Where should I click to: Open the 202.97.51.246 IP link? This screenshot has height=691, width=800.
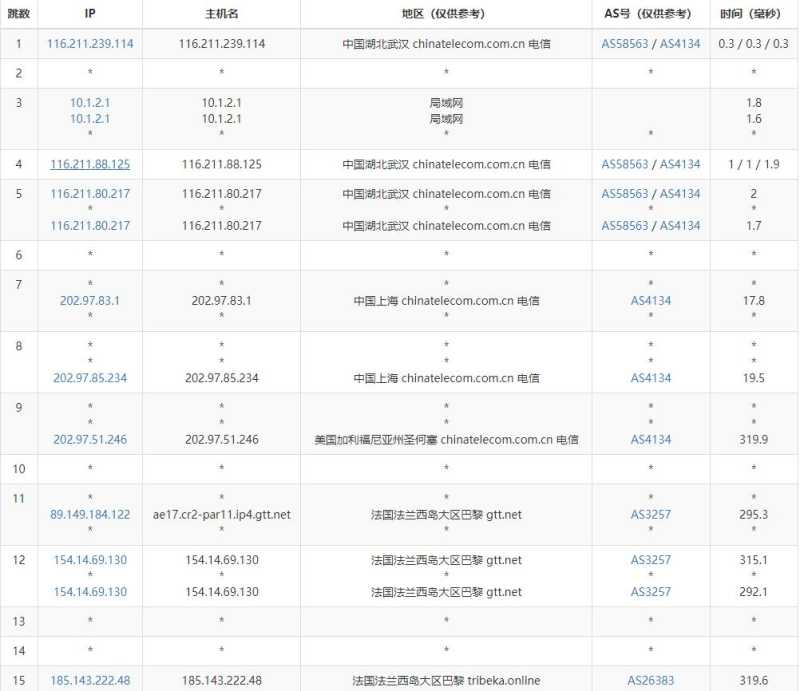(90, 439)
